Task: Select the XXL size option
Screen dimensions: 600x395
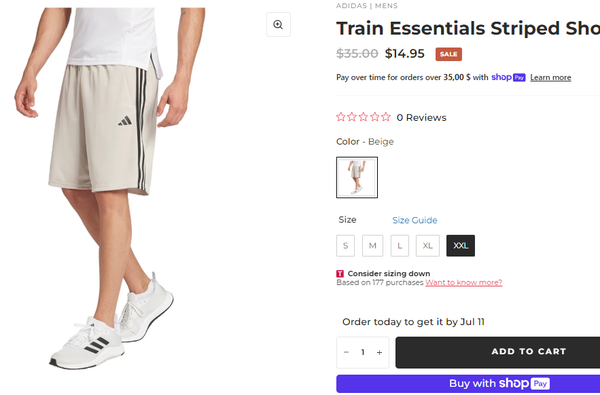Action: [461, 246]
